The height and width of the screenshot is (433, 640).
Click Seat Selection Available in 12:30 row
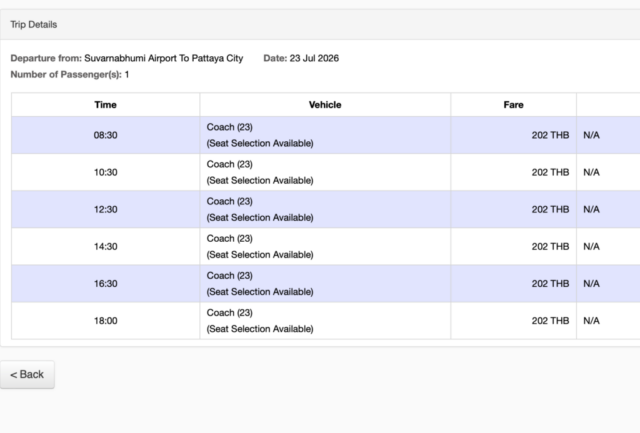(260, 218)
